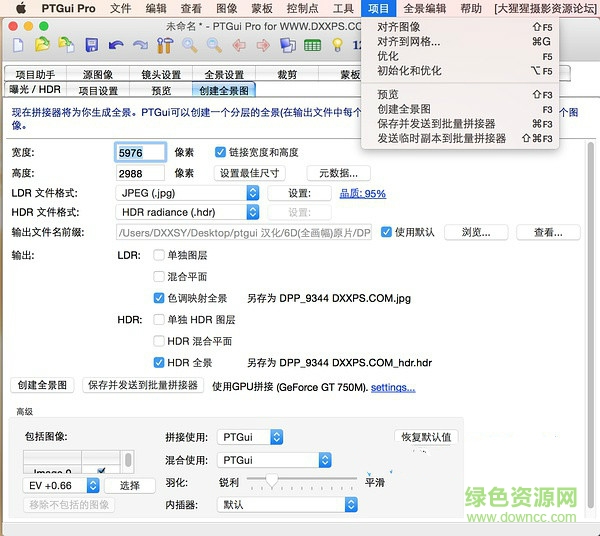600x536 pixels.
Task: Switch to the 源图像 tab
Action: tap(98, 74)
